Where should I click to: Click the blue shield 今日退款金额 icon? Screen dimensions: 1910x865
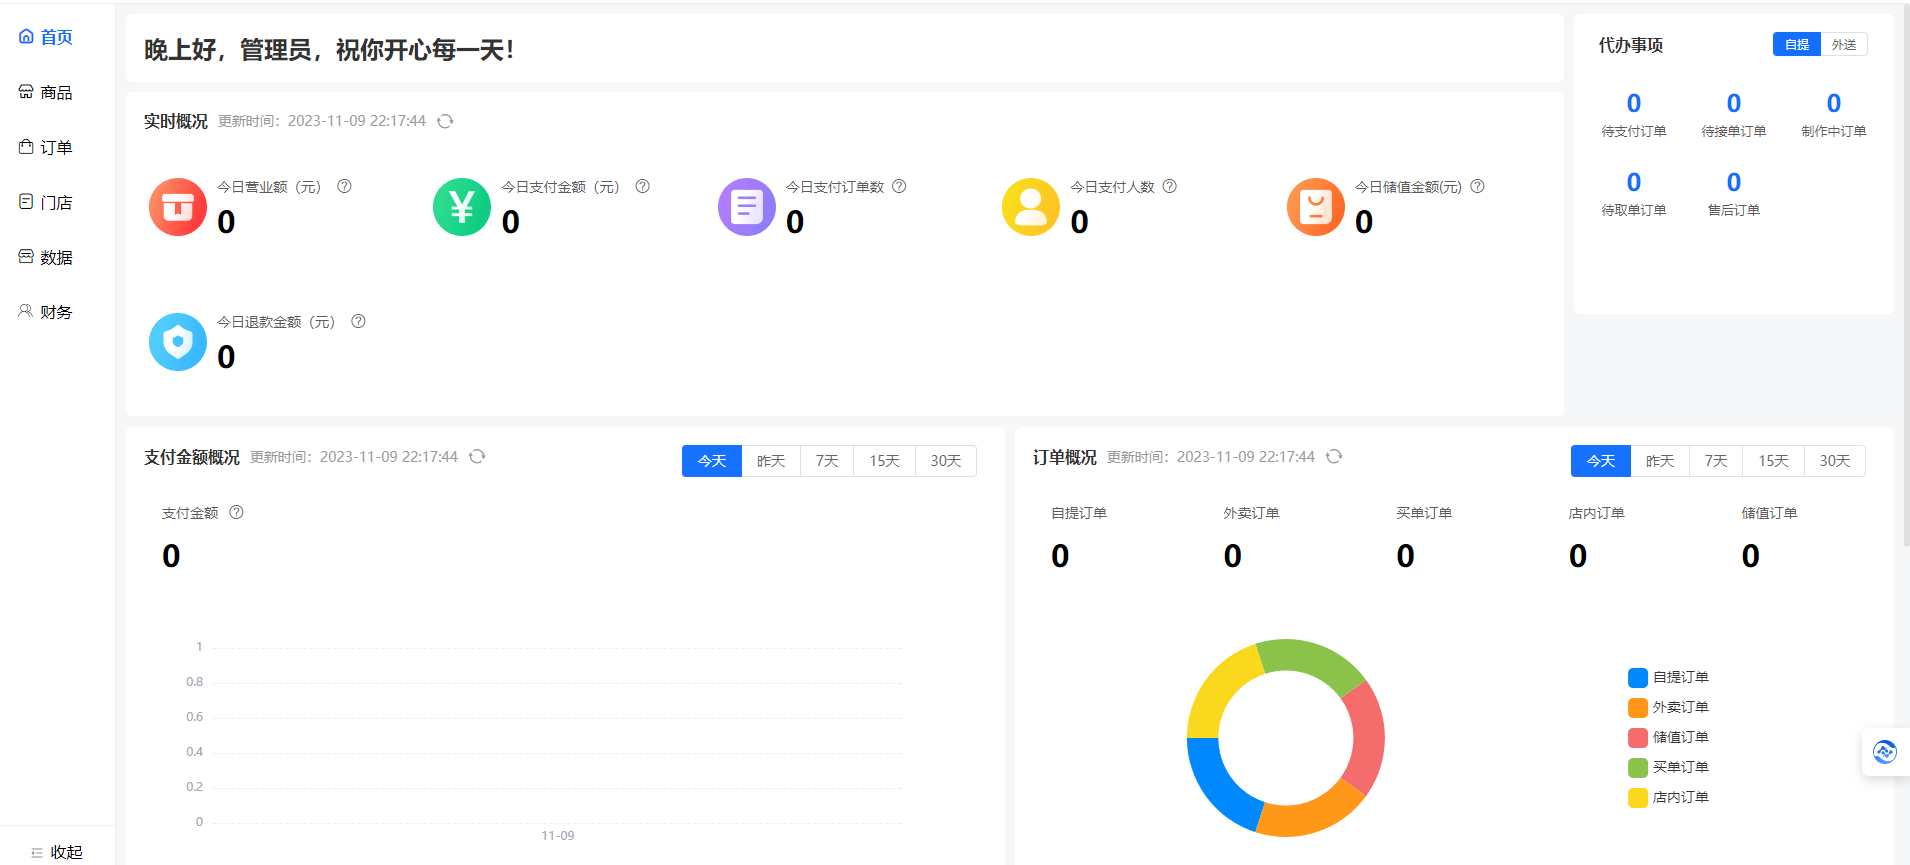coord(178,342)
